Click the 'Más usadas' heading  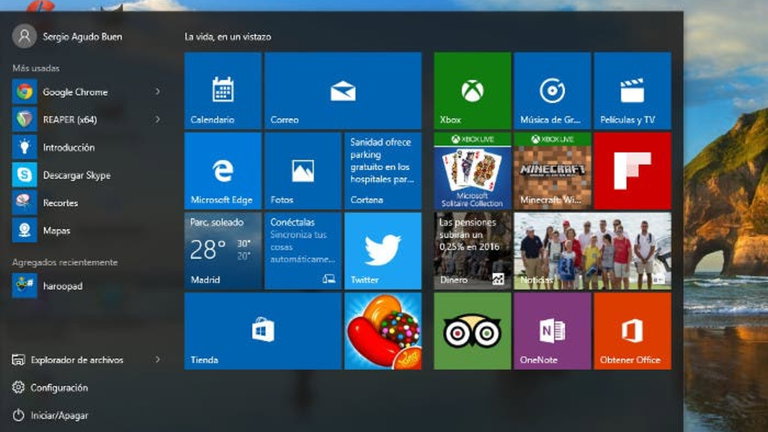click(x=36, y=68)
